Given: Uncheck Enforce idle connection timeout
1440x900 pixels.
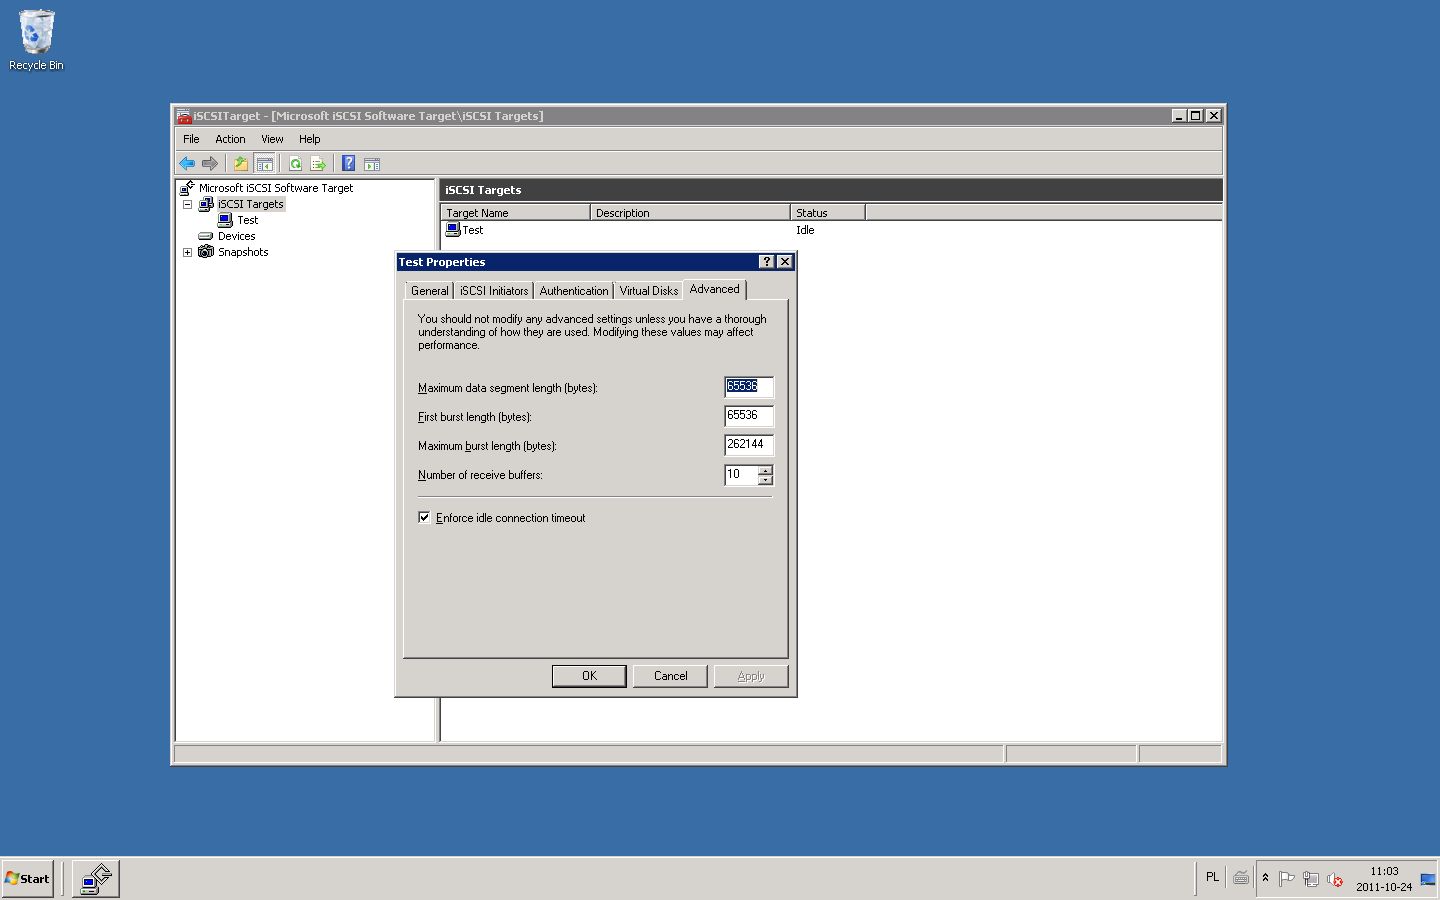Looking at the screenshot, I should coord(424,517).
